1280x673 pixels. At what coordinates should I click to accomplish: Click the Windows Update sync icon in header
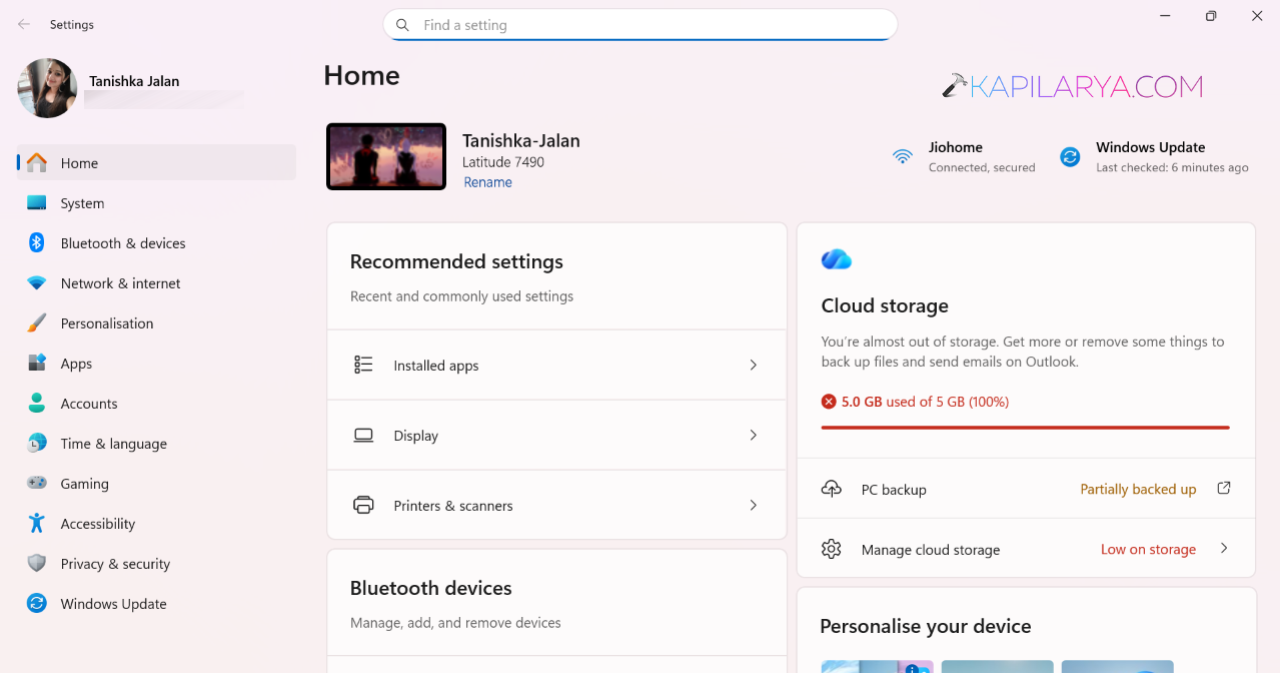tap(1070, 157)
